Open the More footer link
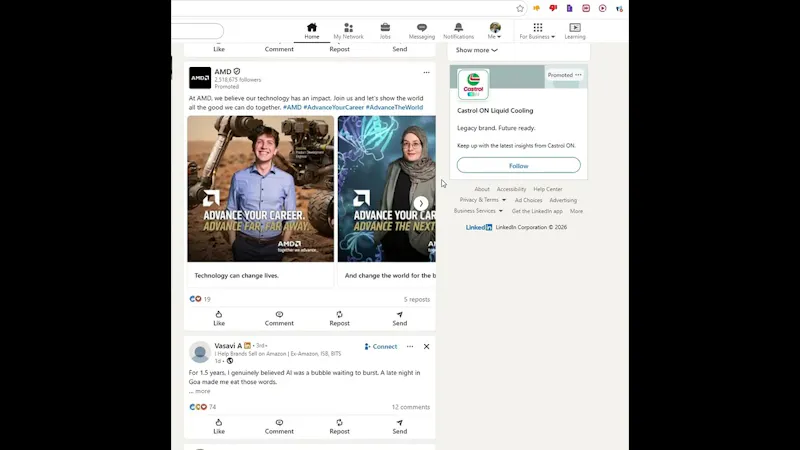800x450 pixels. [x=576, y=211]
